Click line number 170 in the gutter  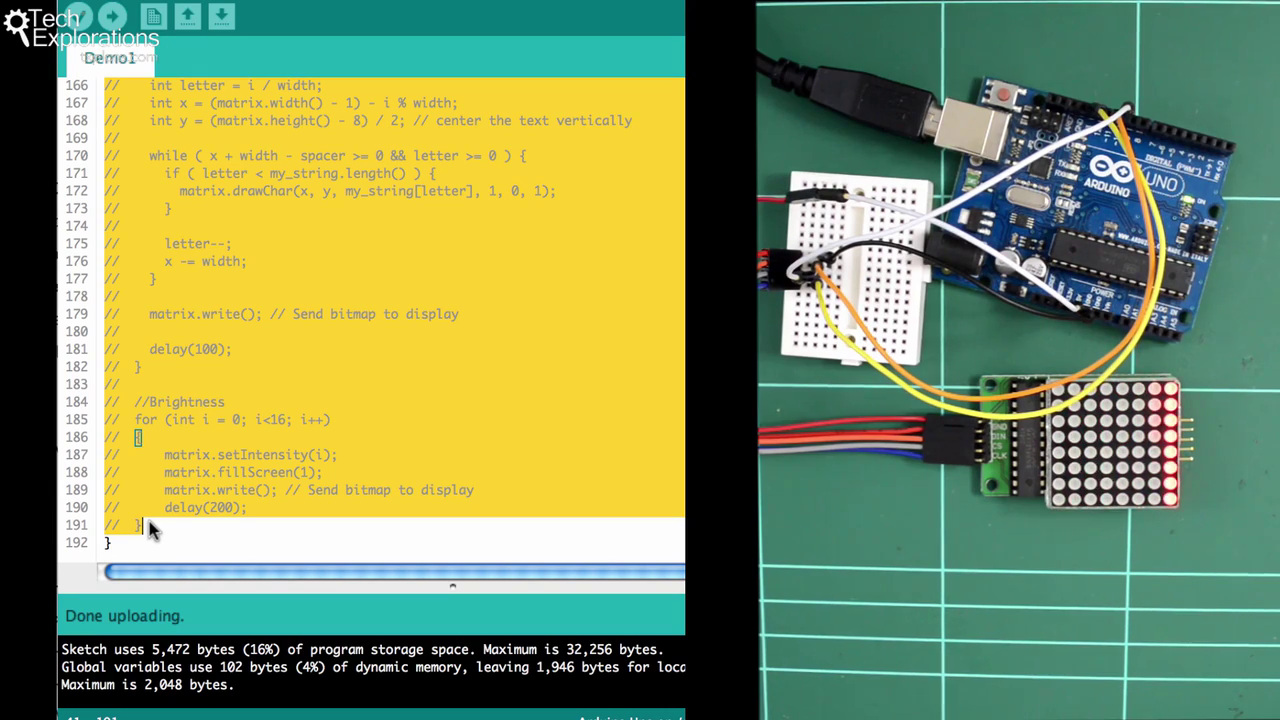(76, 155)
